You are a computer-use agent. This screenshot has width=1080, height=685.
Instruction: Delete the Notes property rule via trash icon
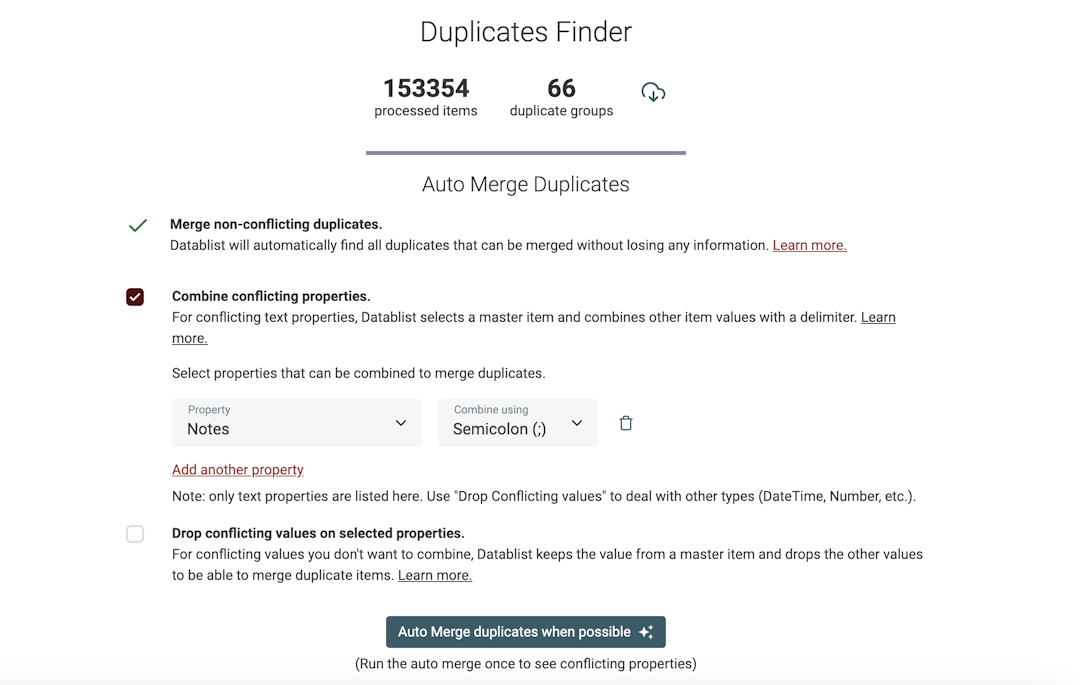[x=626, y=423]
